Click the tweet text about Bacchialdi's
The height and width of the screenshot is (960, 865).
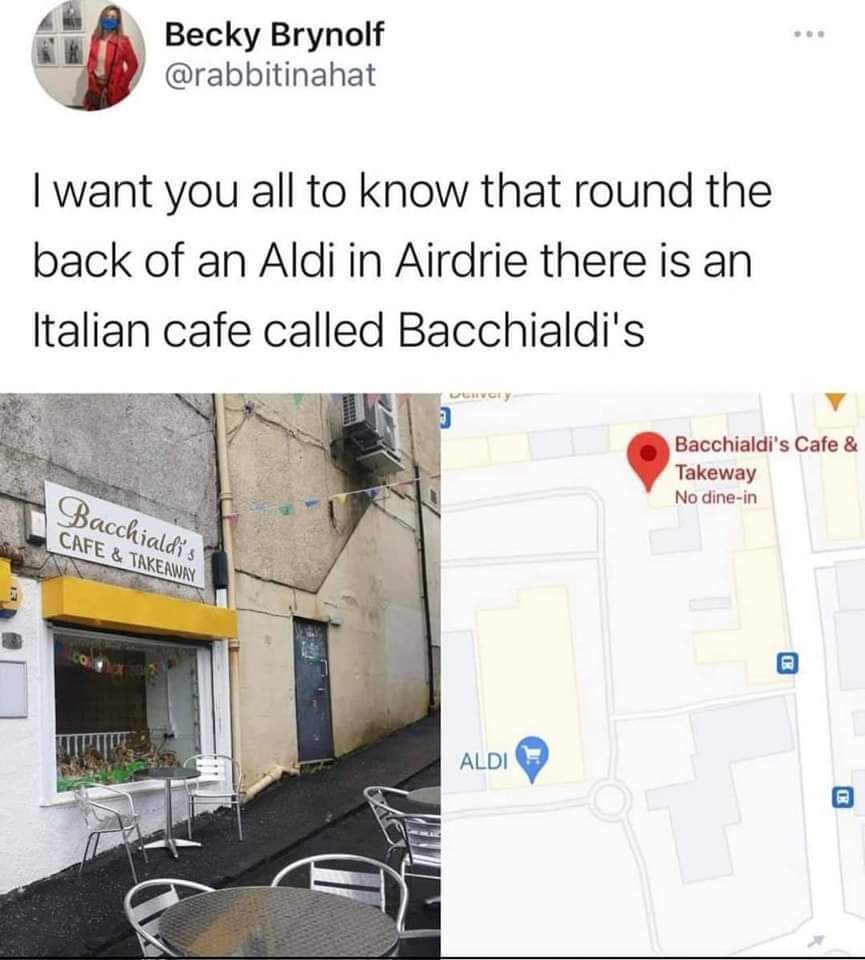[402, 261]
